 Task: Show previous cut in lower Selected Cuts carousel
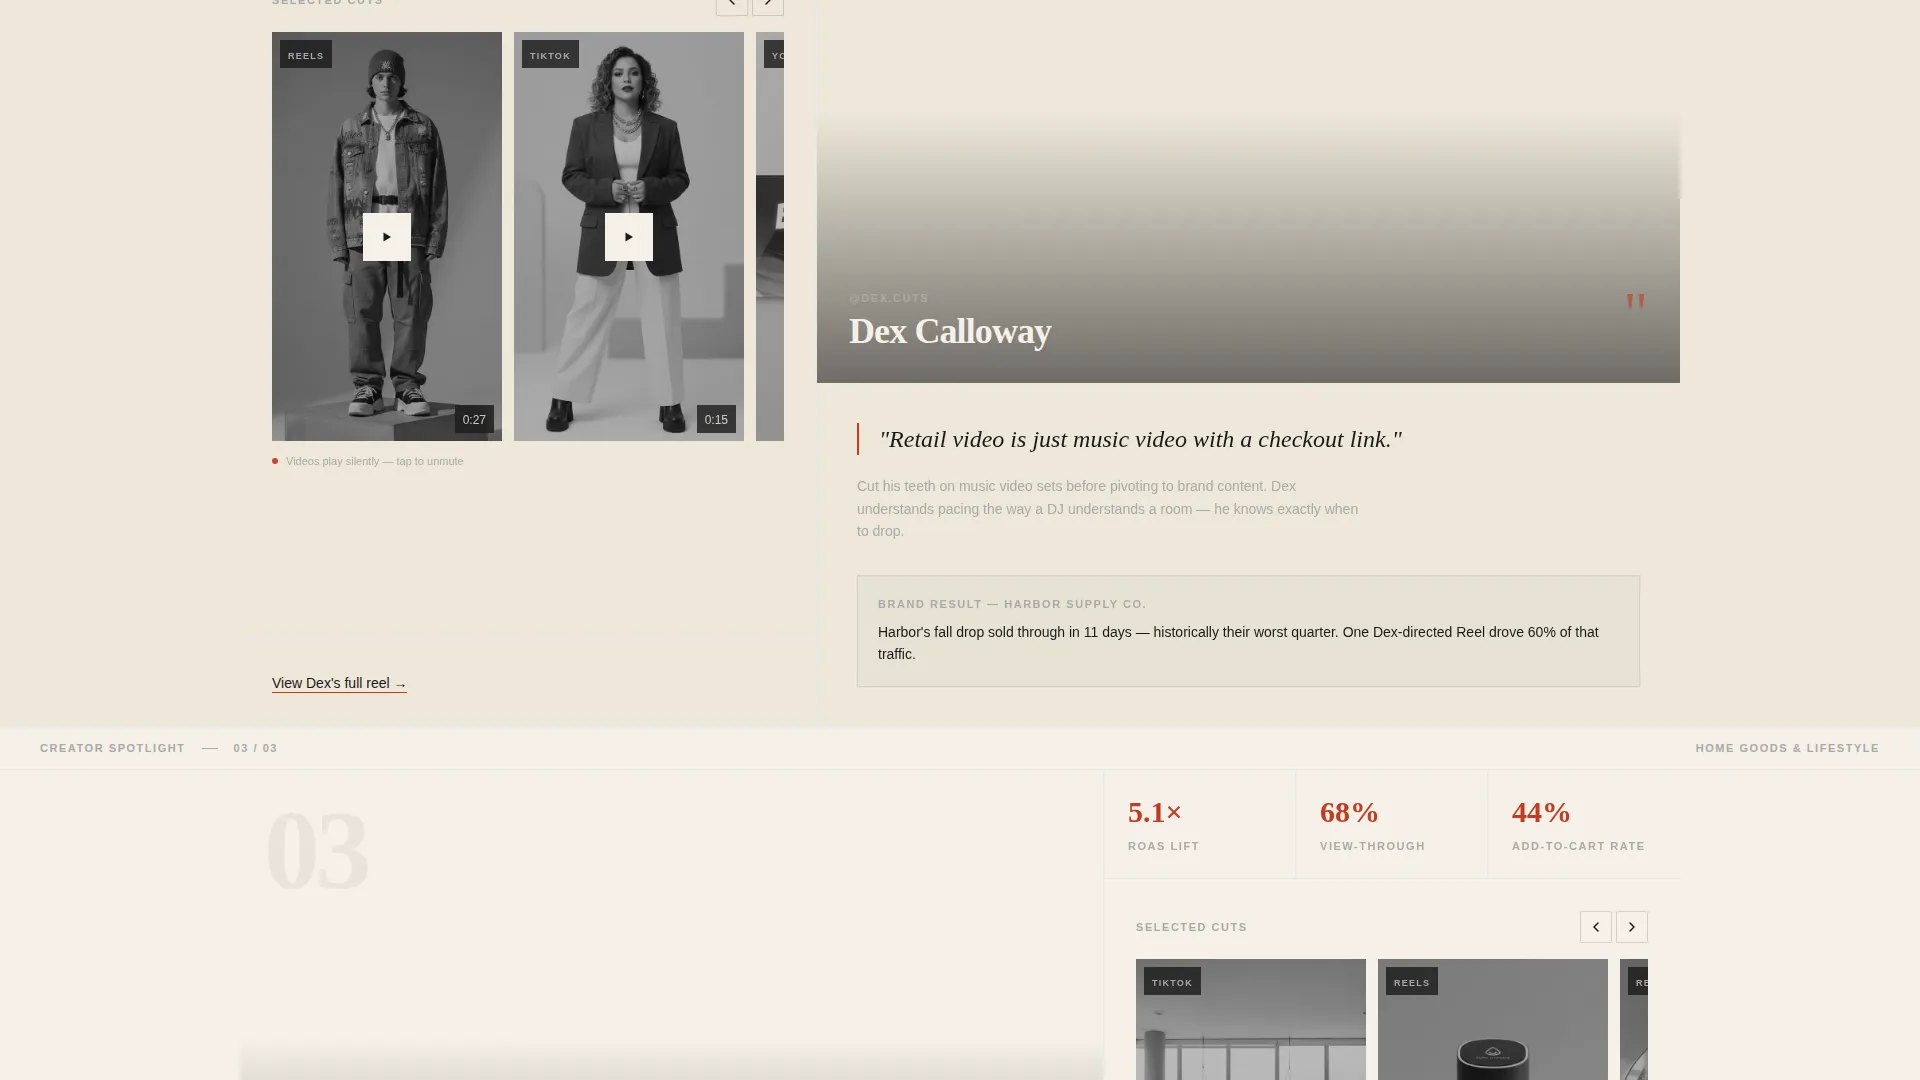point(1596,927)
